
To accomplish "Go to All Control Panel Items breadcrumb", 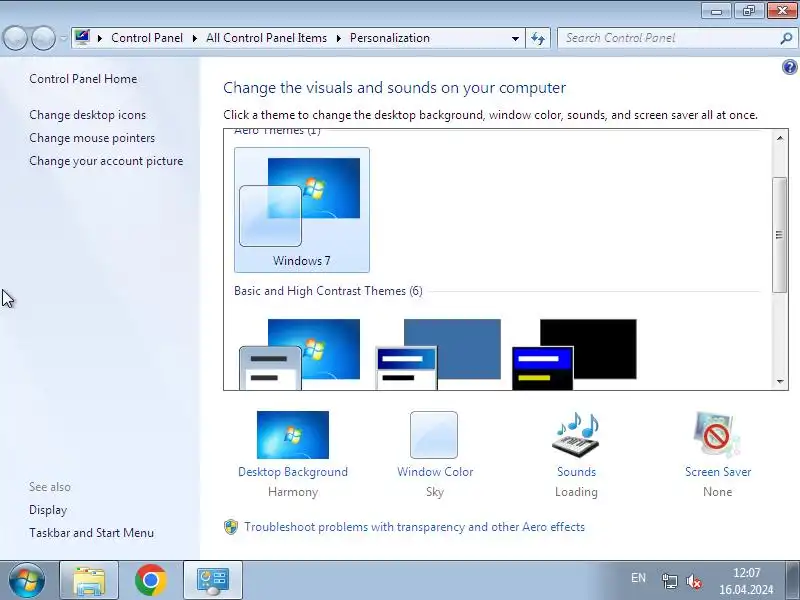I will (x=266, y=38).
